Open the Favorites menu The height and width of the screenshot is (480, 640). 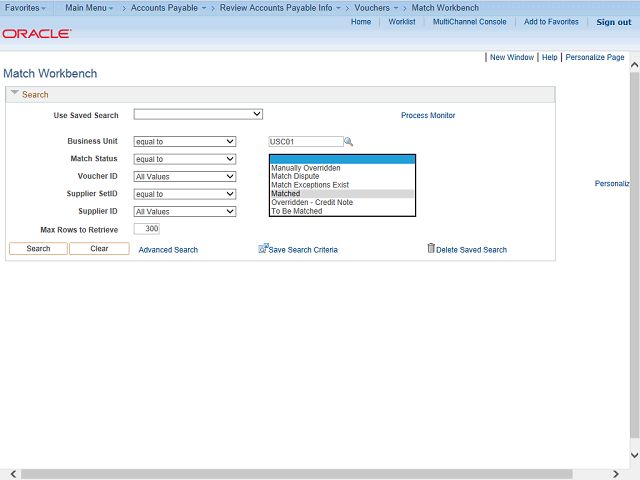tap(26, 8)
